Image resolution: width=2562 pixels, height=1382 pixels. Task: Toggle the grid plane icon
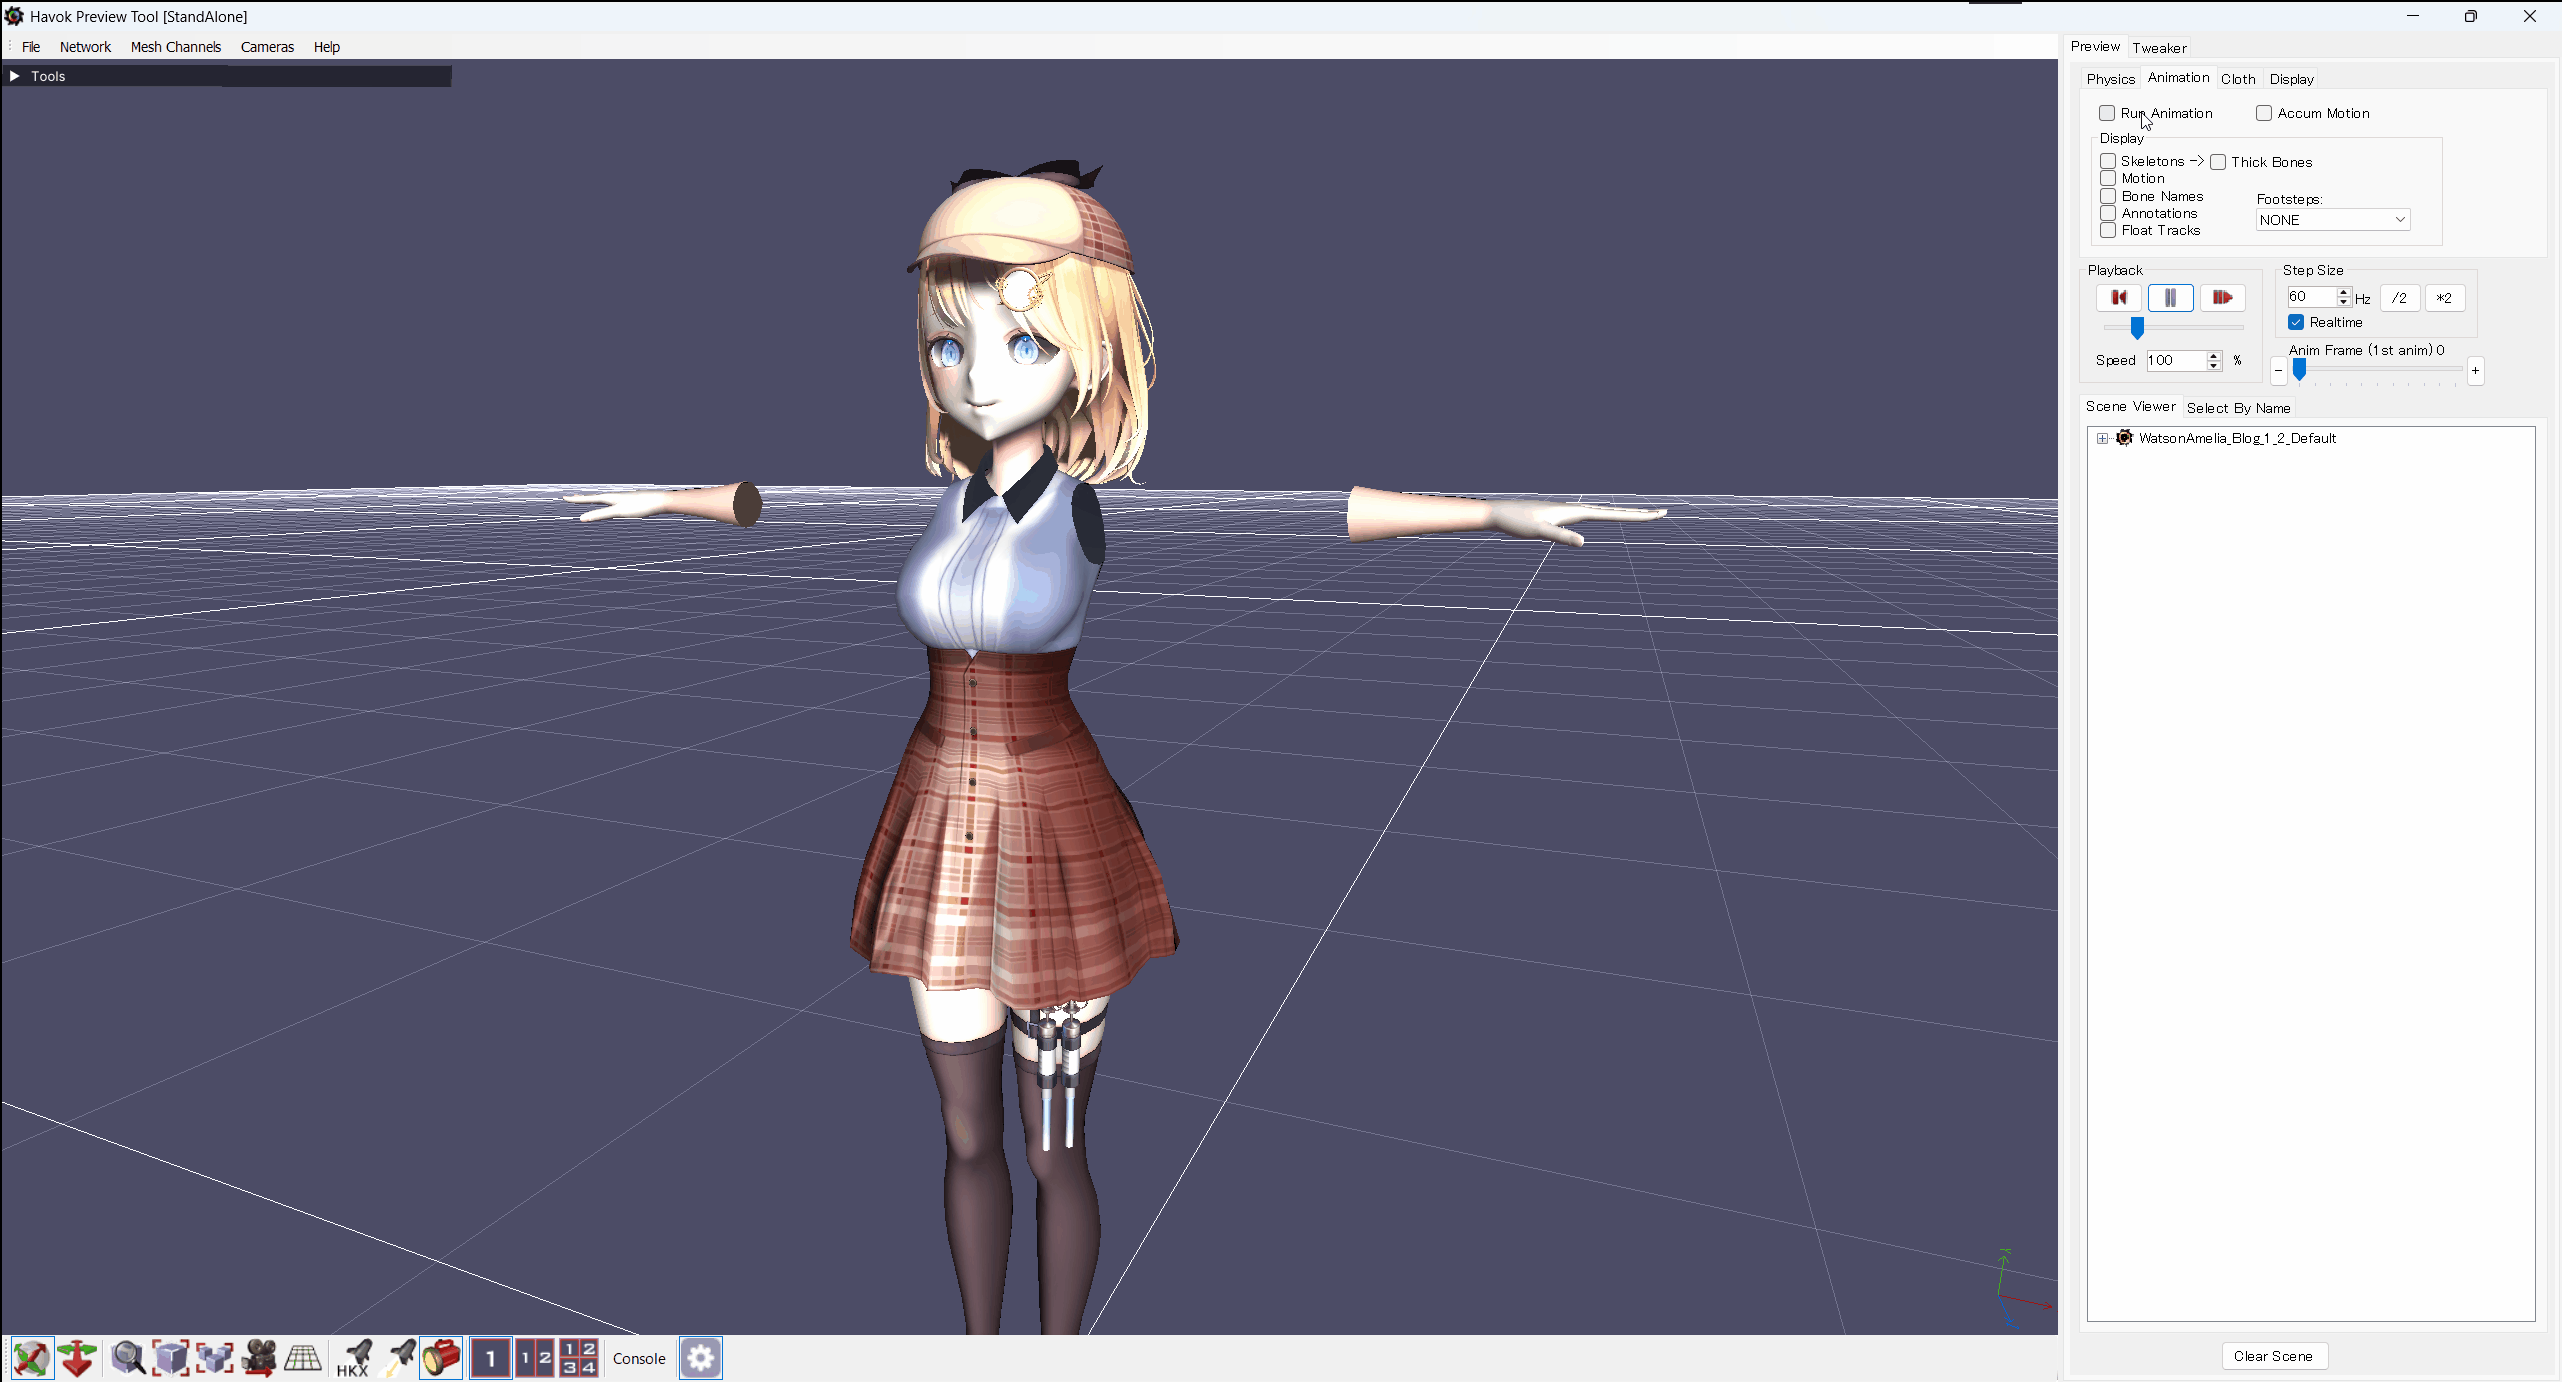pos(303,1358)
